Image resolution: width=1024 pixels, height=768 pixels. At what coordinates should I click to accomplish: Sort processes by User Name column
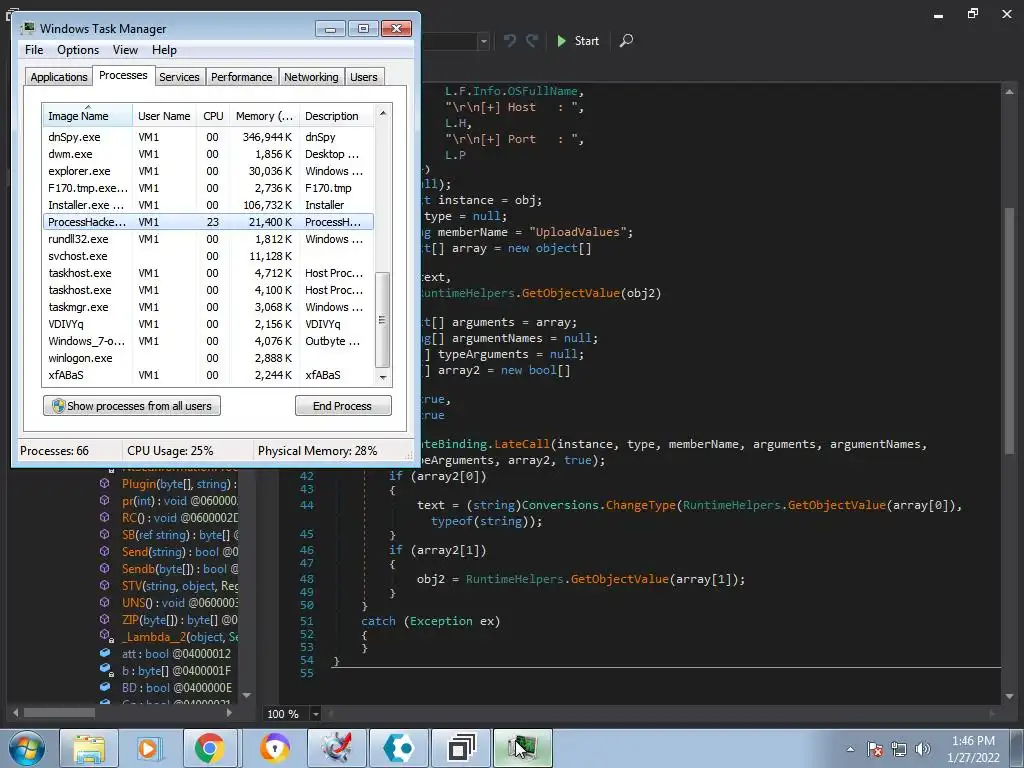pos(165,116)
